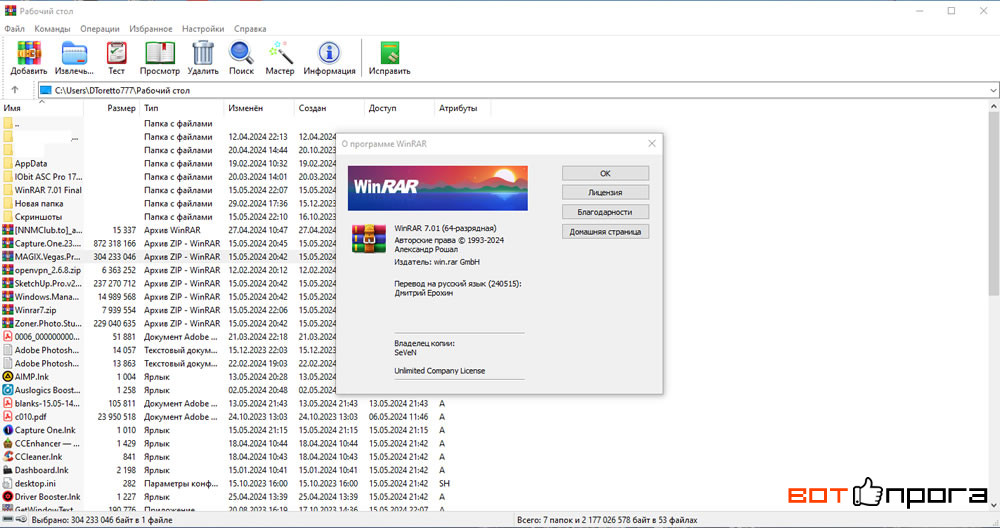Viewport: 1000px width, 528px height.
Task: Expand the address bar path dropdown
Action: (x=993, y=91)
